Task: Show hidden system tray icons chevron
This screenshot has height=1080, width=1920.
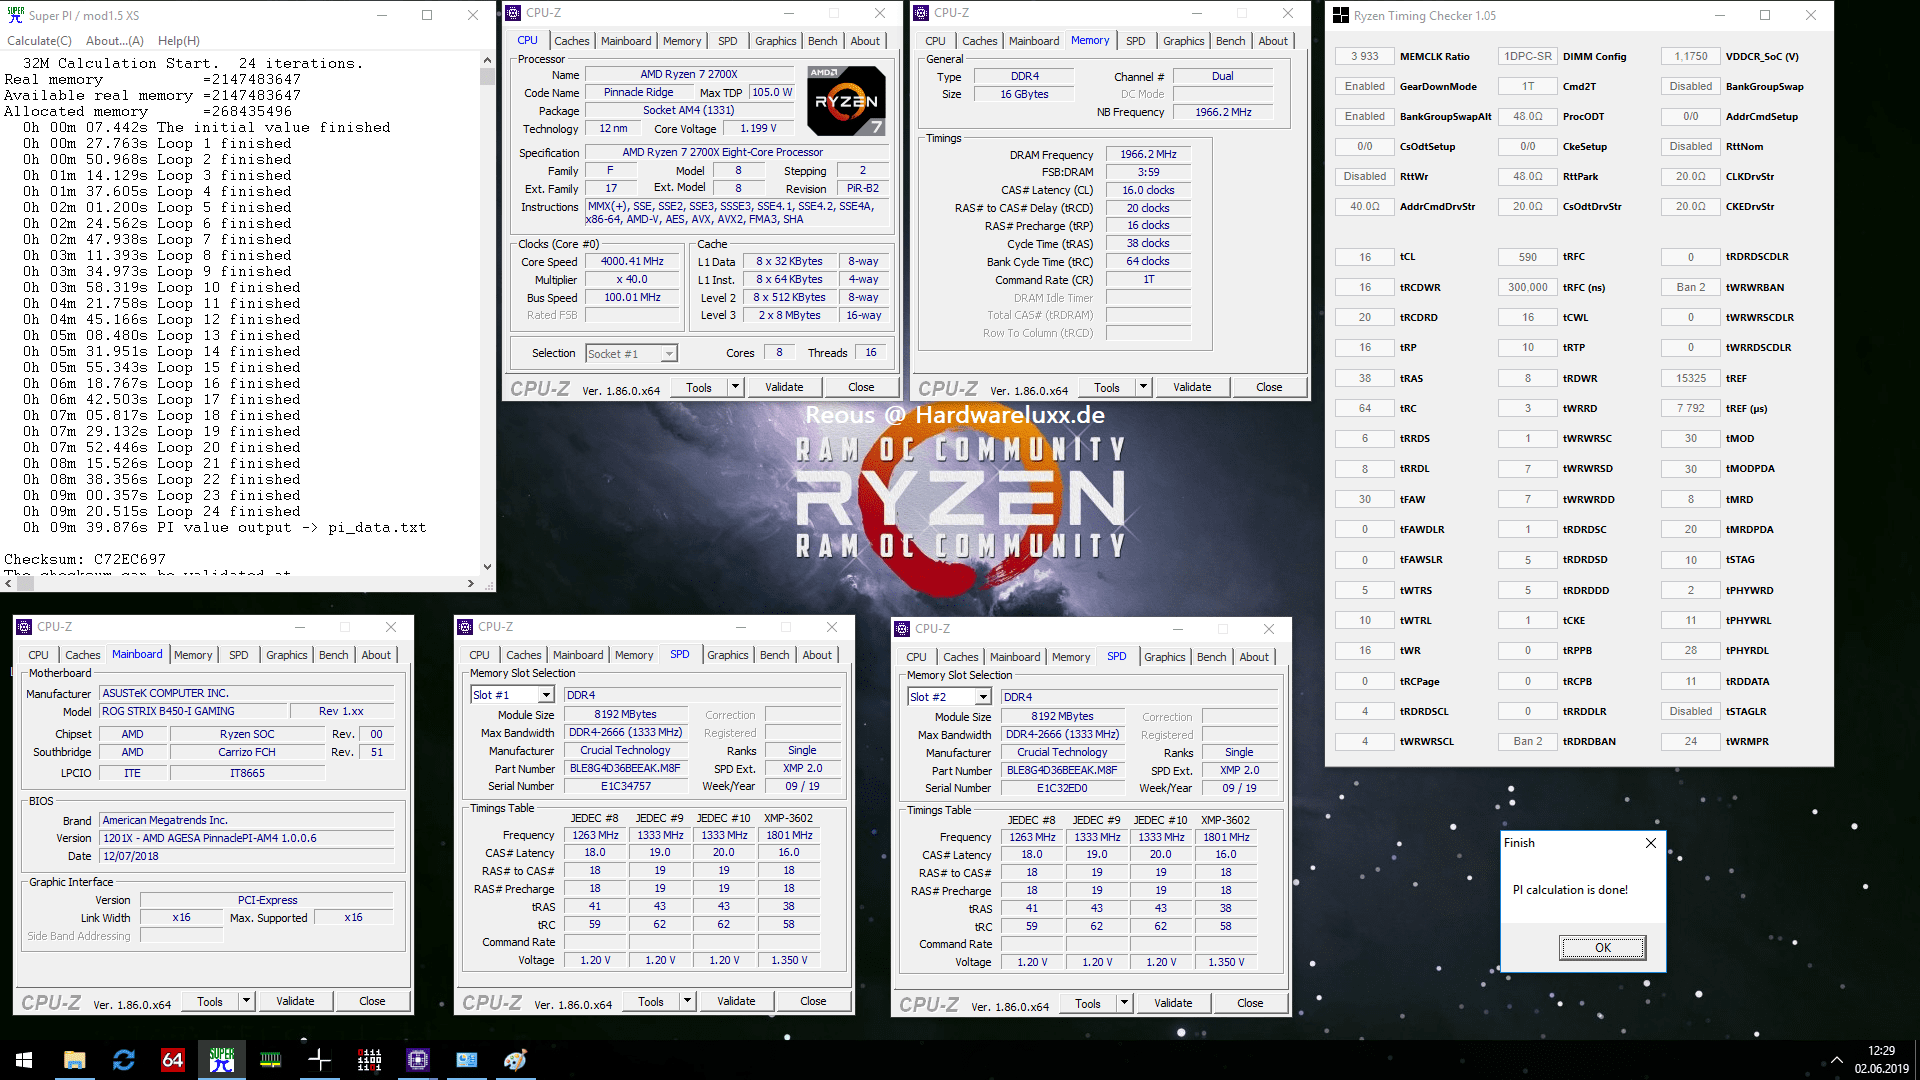Action: [x=1836, y=1060]
